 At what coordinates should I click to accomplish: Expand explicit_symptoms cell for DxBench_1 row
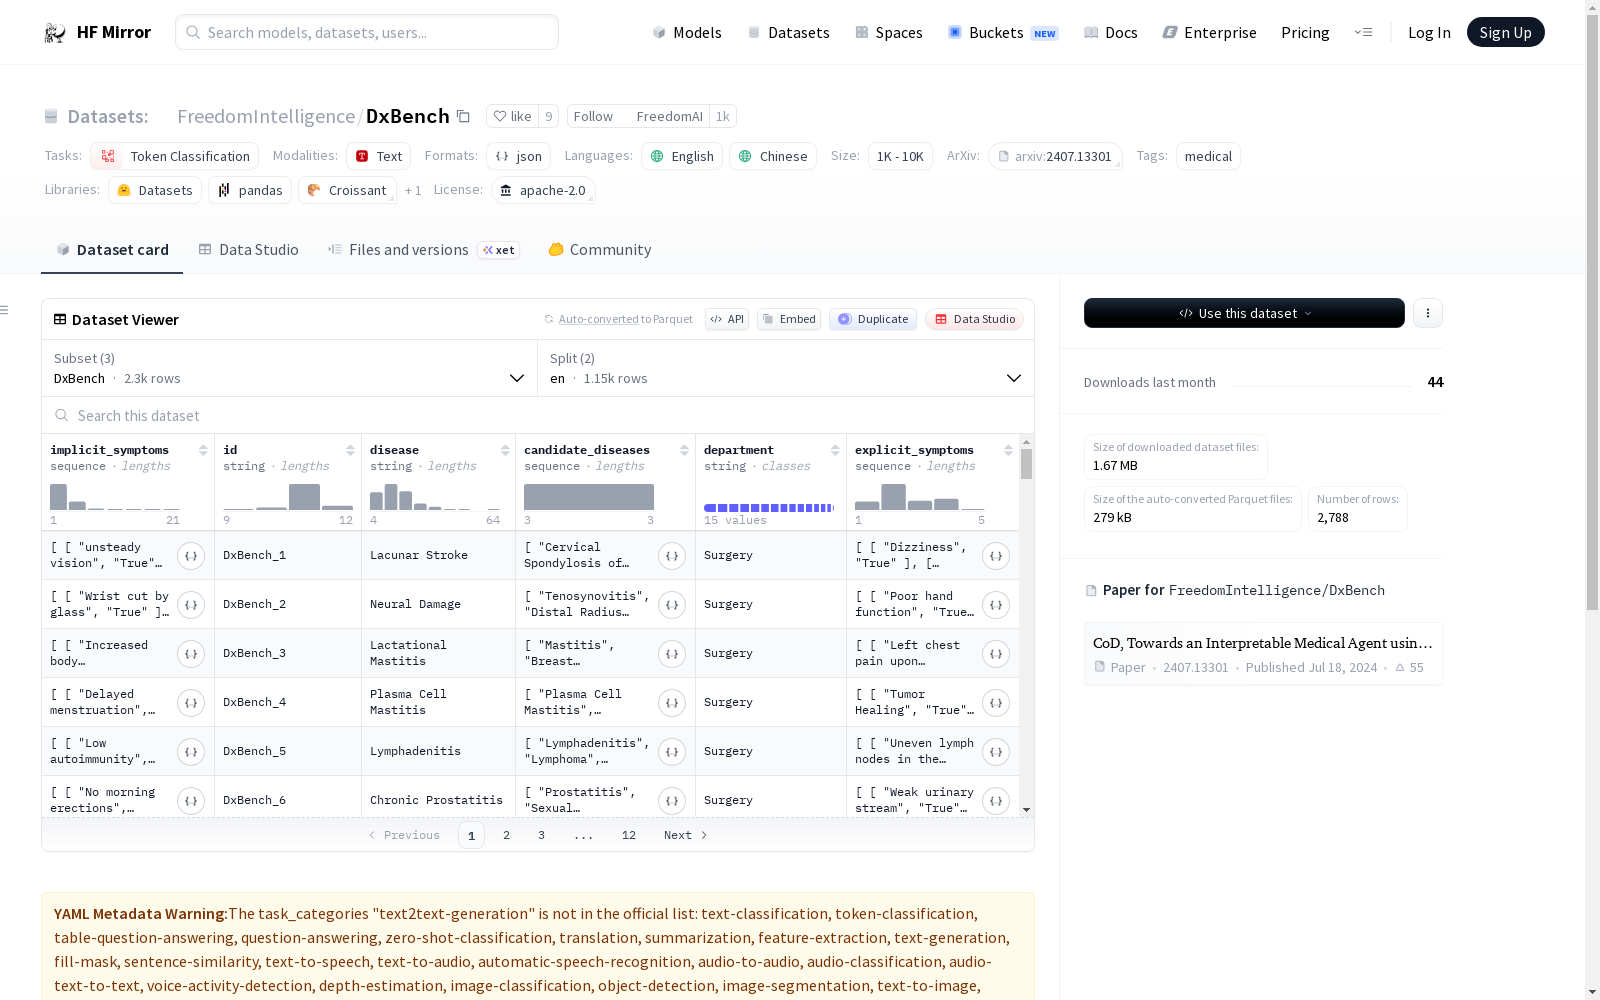[996, 556]
